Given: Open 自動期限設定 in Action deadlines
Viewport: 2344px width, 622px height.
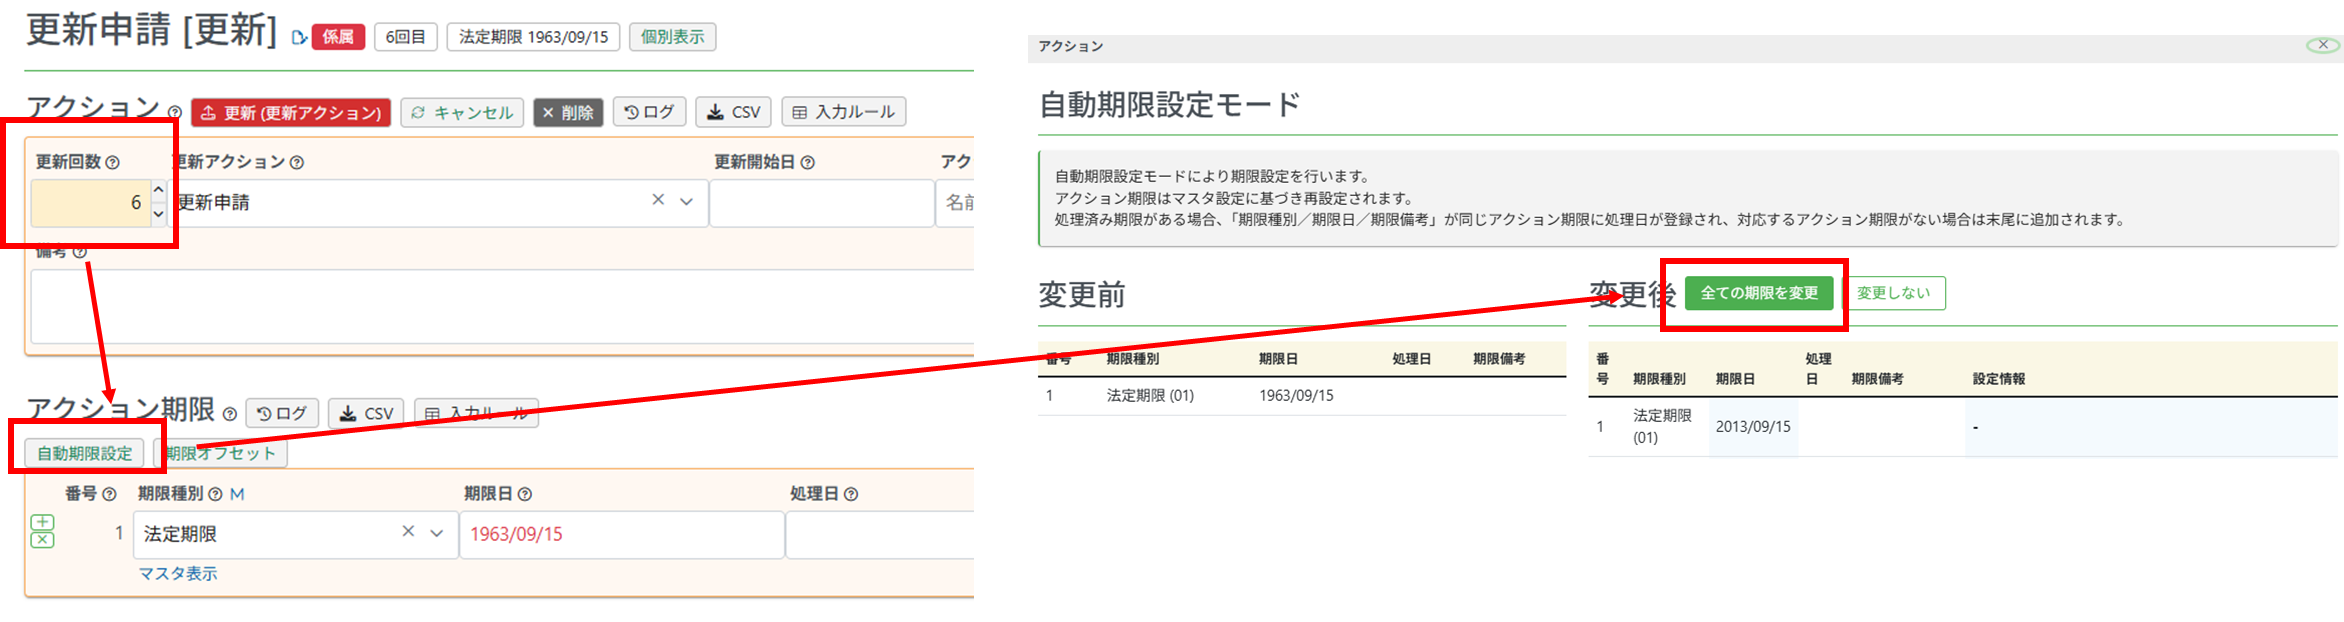Looking at the screenshot, I should 85,453.
